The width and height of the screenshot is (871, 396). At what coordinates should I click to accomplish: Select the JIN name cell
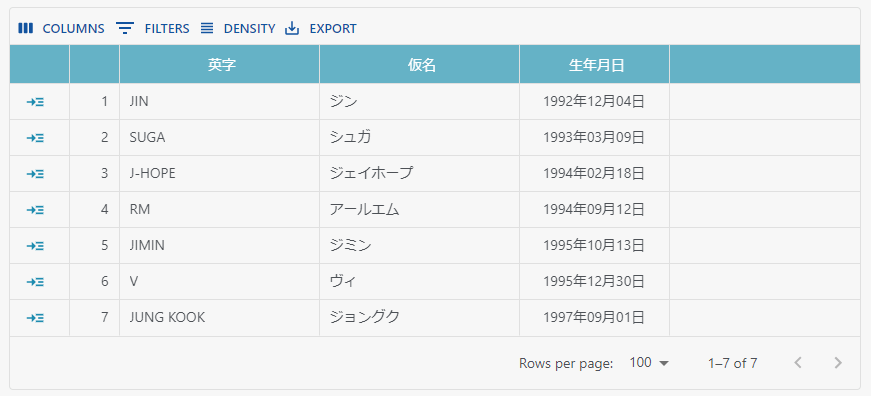219,102
